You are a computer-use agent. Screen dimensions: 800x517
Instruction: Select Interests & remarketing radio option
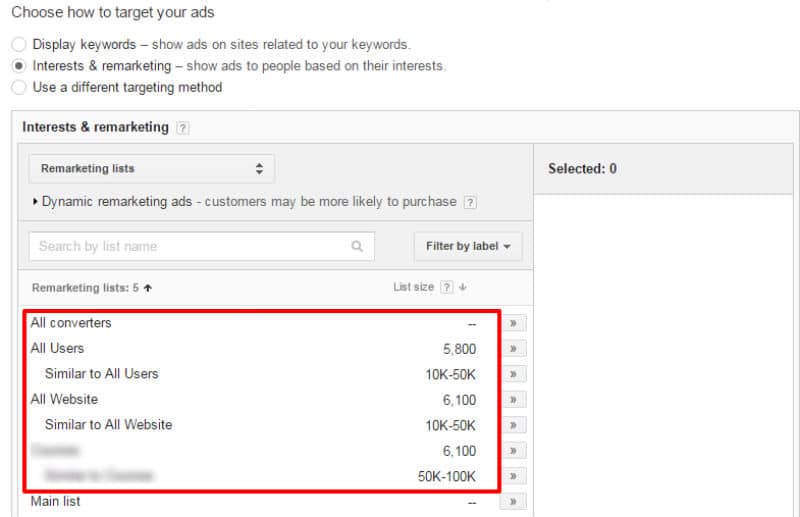point(19,66)
